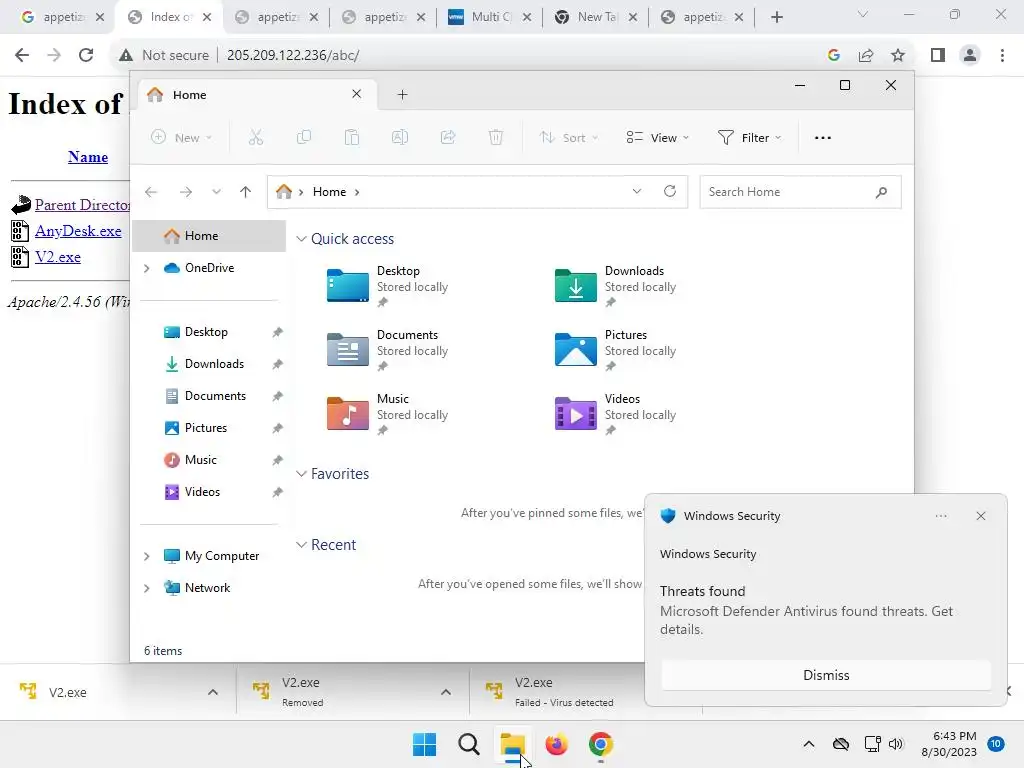Open options arrow for first V2.exe download

coord(213,692)
